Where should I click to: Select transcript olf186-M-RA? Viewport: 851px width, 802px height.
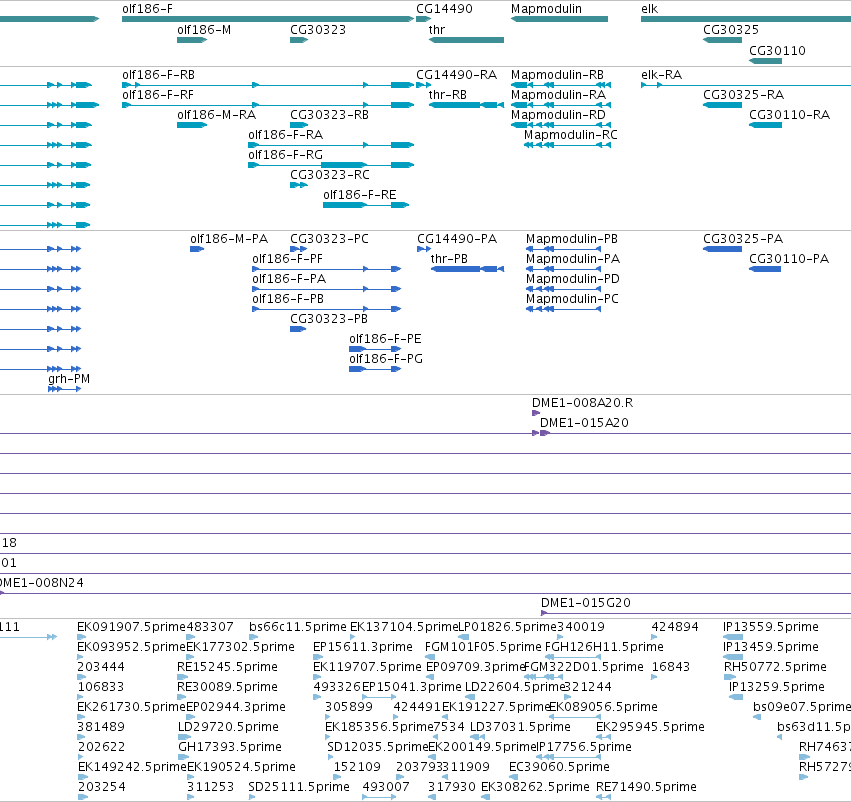[192, 125]
